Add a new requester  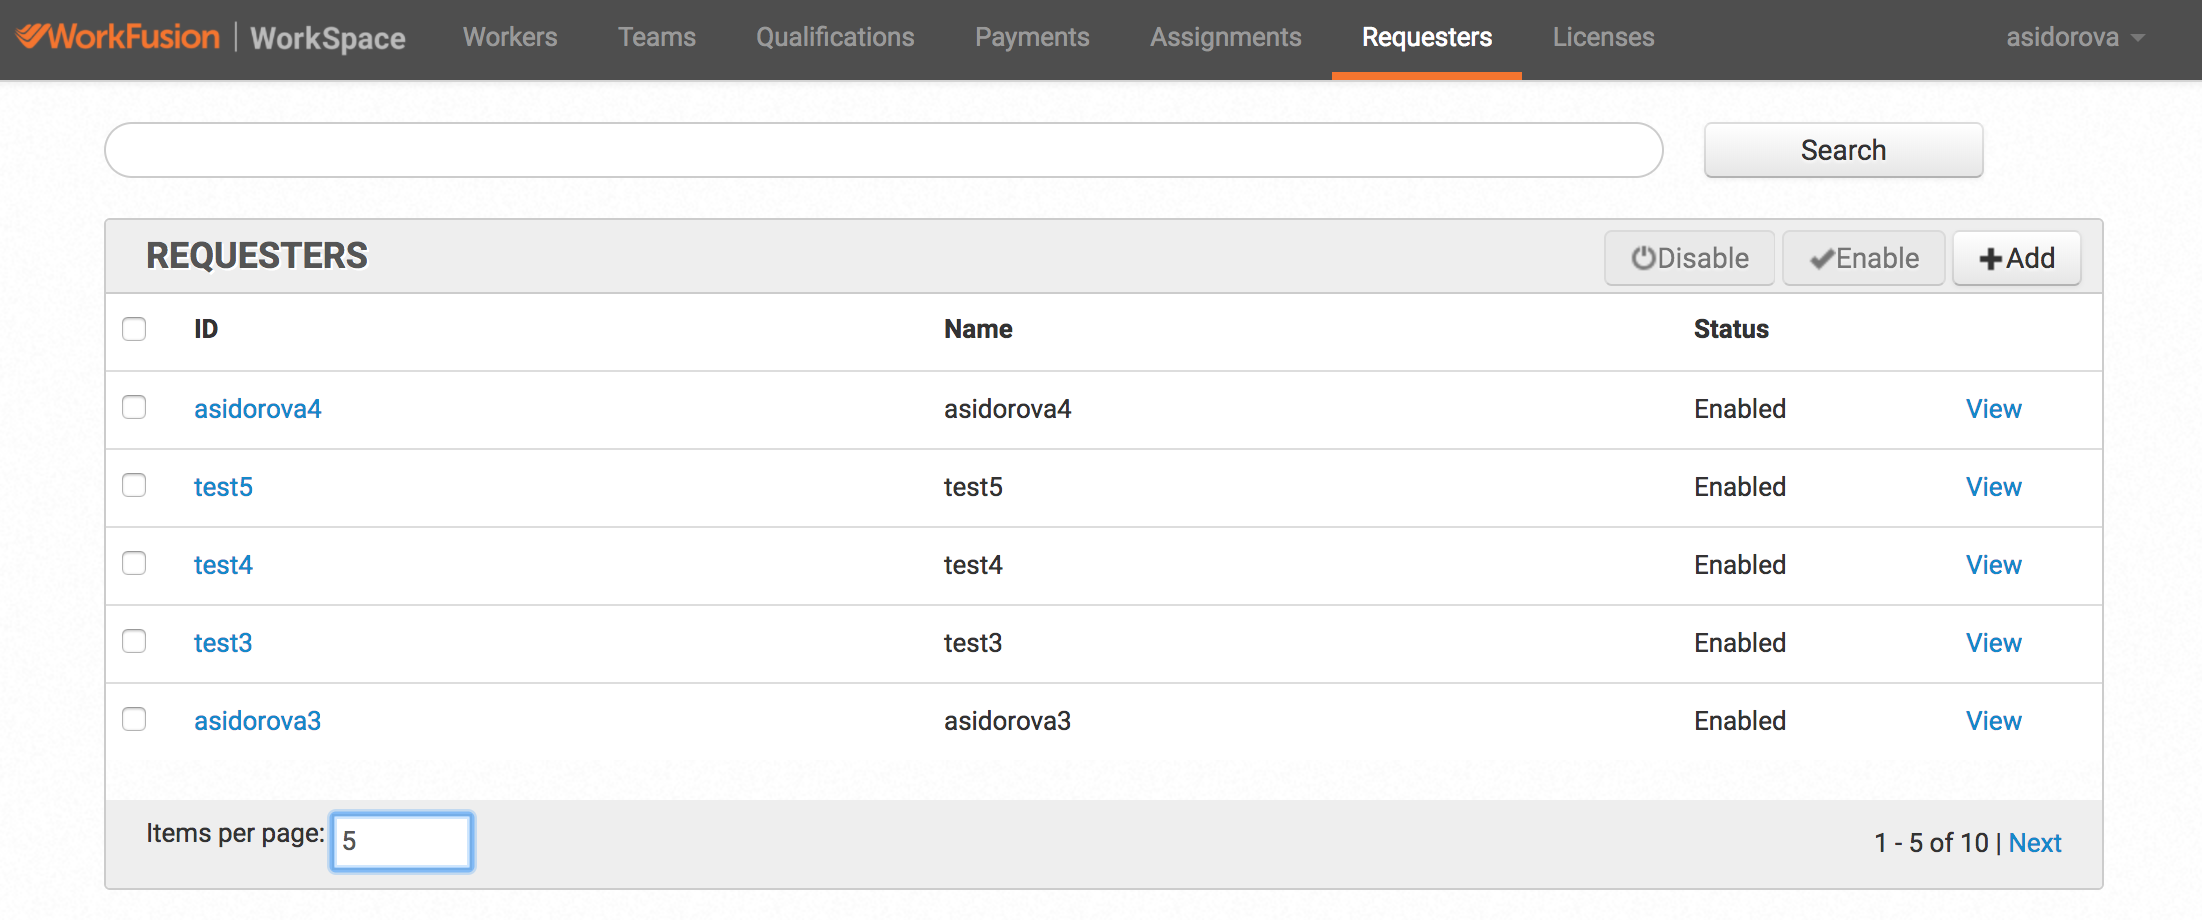click(x=2017, y=258)
